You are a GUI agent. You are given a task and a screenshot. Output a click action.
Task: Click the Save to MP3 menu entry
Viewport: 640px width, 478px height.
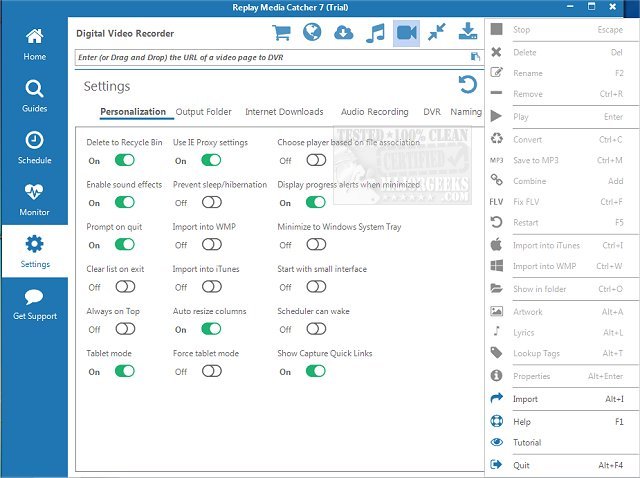pyautogui.click(x=562, y=160)
